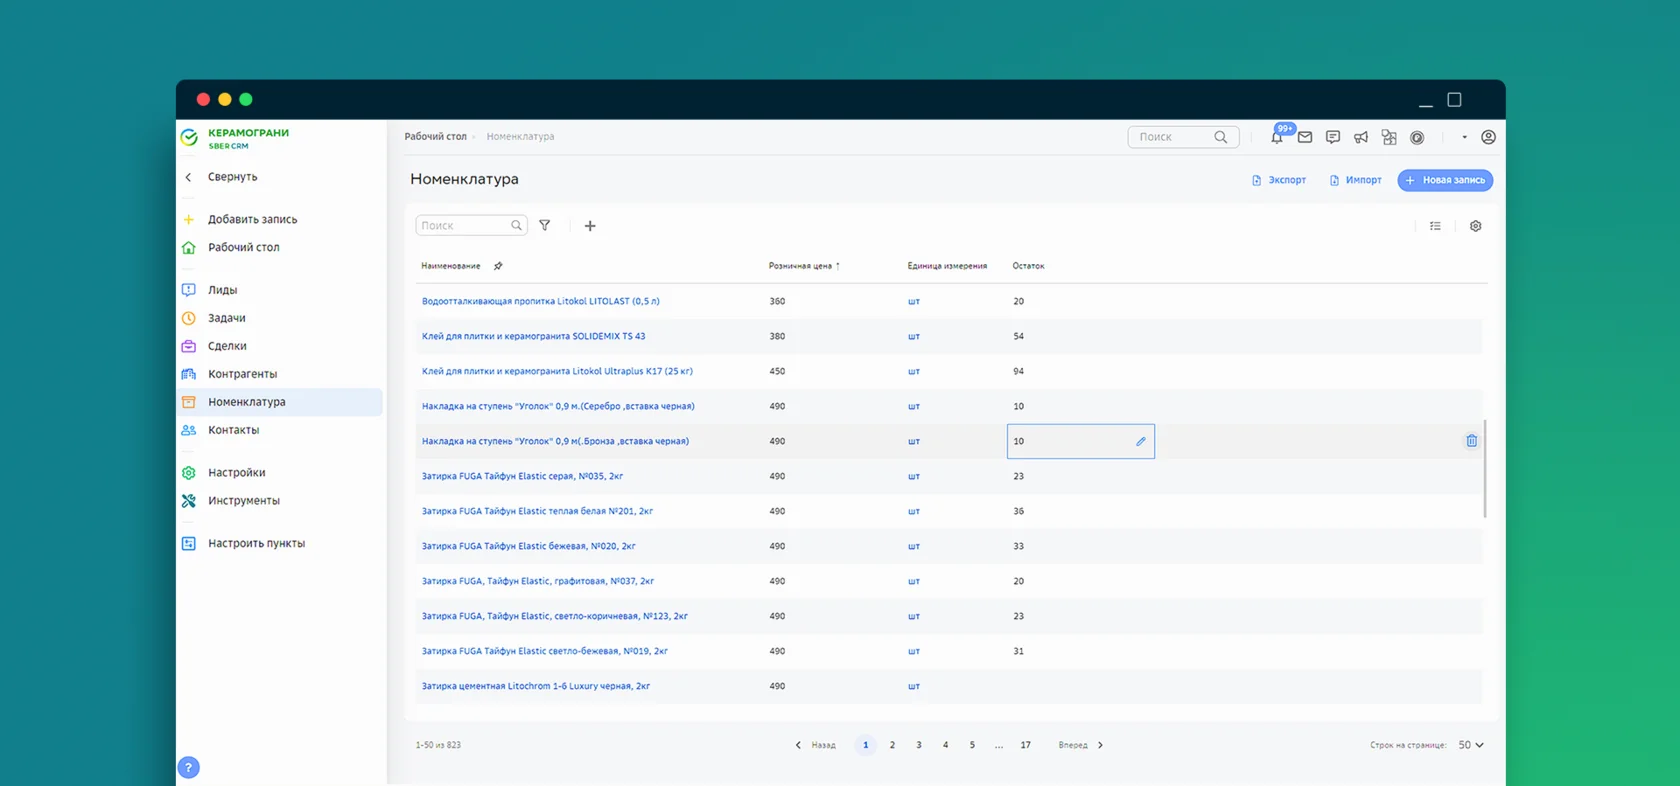Delete the highlighted row with trash icon
The height and width of the screenshot is (786, 1680).
coord(1471,441)
